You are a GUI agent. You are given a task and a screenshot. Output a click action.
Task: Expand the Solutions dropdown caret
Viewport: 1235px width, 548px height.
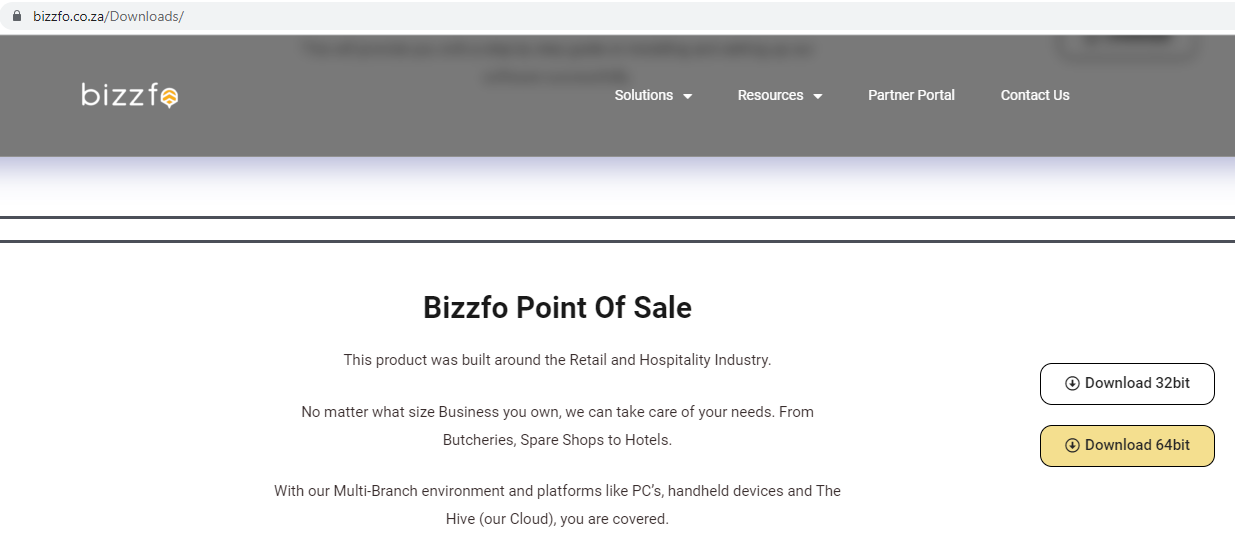pyautogui.click(x=688, y=96)
